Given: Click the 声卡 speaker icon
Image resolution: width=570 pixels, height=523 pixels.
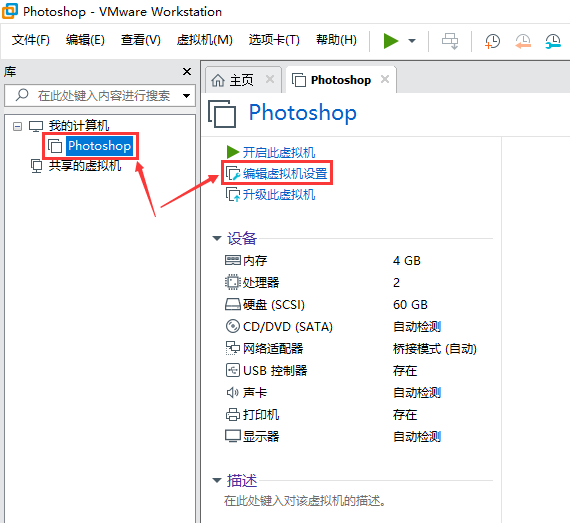Looking at the screenshot, I should point(233,393).
